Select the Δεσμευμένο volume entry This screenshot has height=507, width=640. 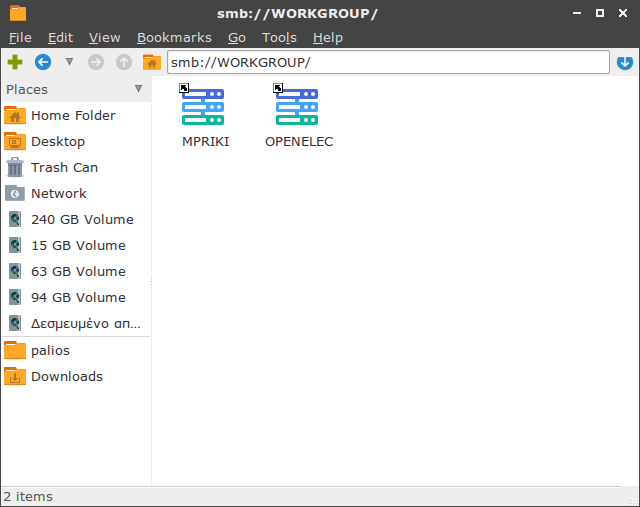pos(76,324)
